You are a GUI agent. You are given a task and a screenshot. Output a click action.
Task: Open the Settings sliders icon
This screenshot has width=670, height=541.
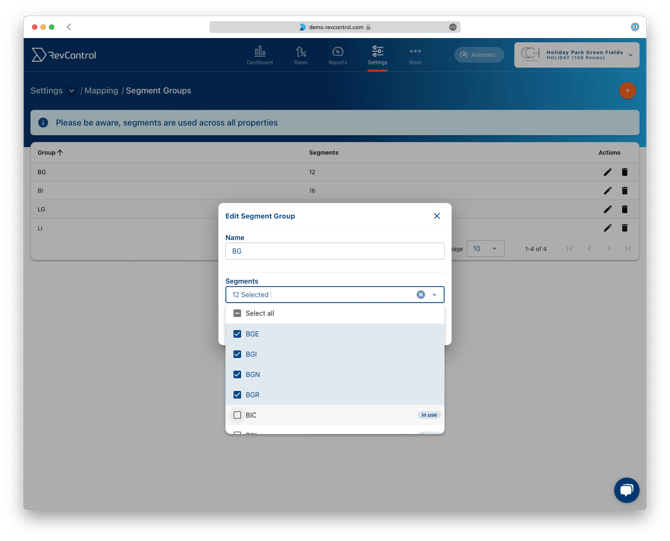(x=377, y=51)
